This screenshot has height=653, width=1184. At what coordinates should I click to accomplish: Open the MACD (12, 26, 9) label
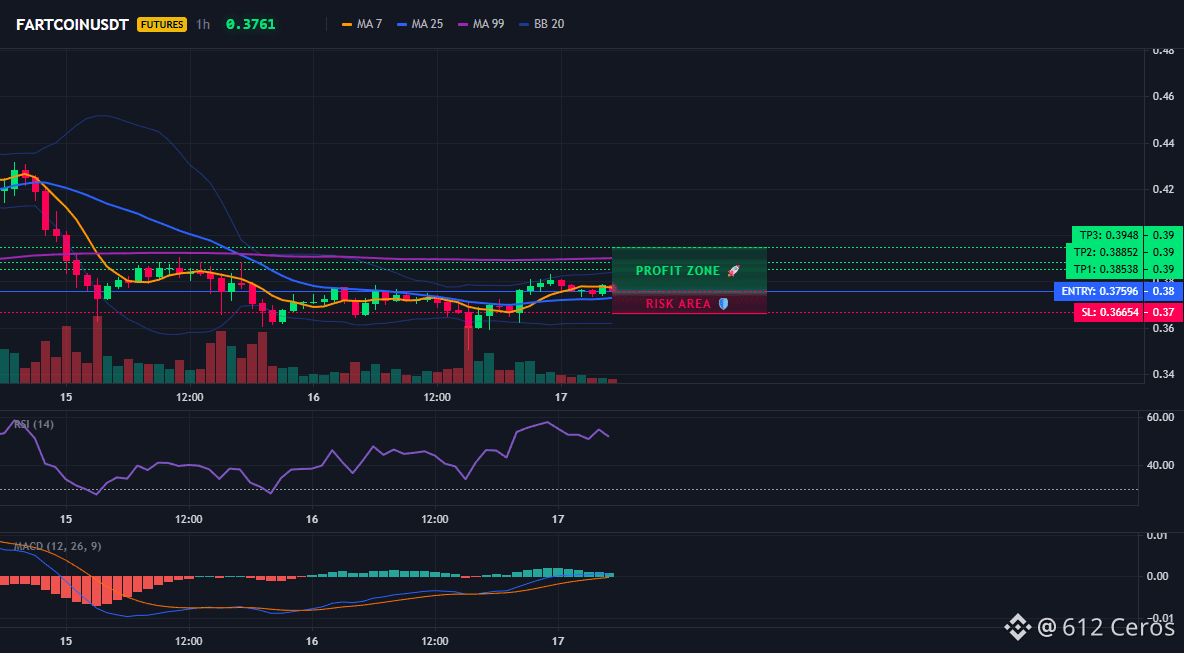(x=57, y=546)
